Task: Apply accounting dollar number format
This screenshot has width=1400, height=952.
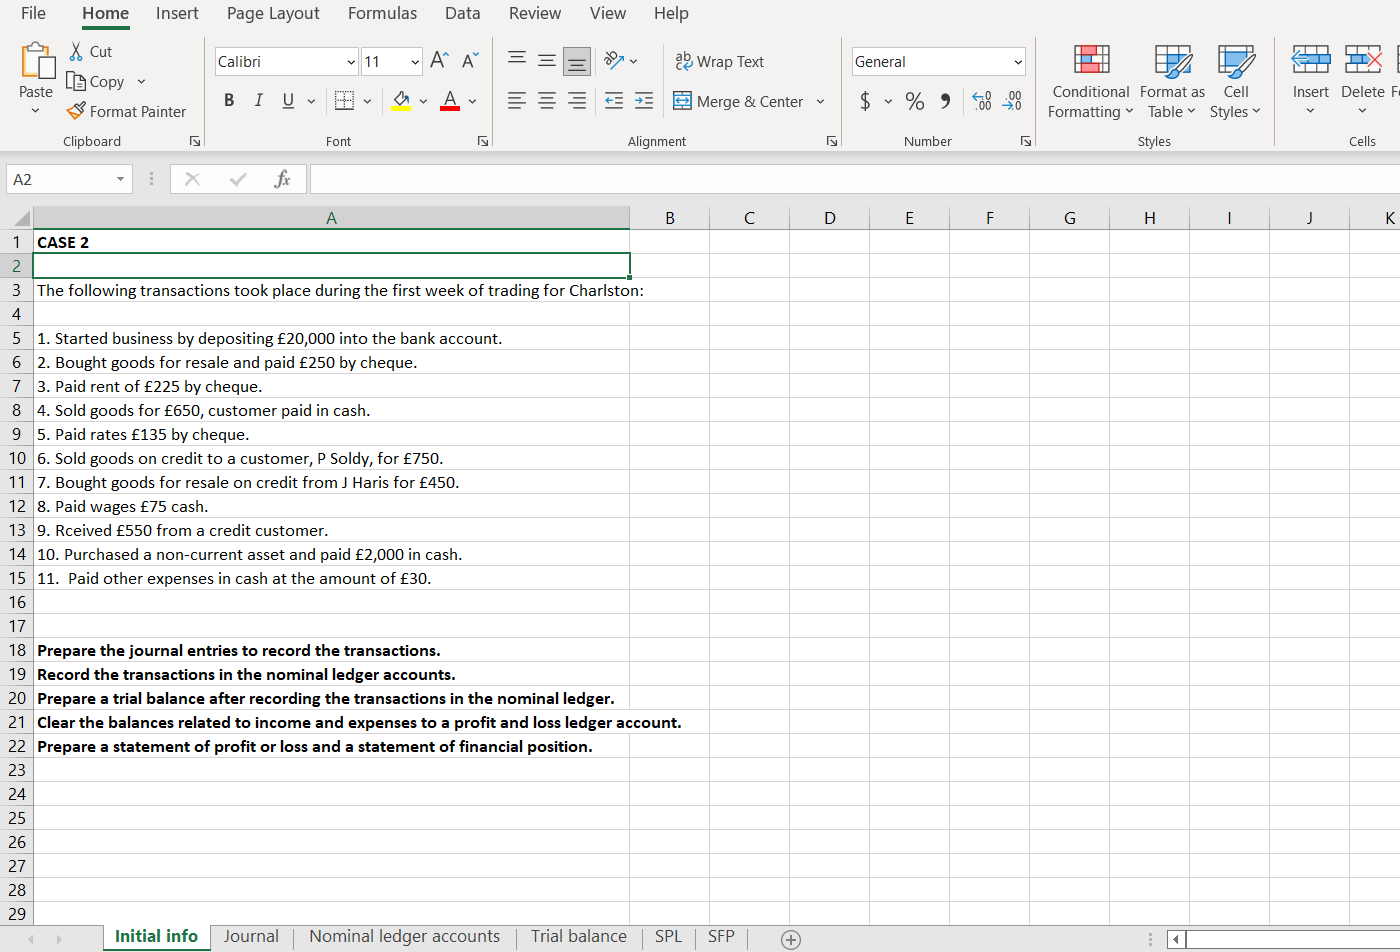Action: pos(866,100)
